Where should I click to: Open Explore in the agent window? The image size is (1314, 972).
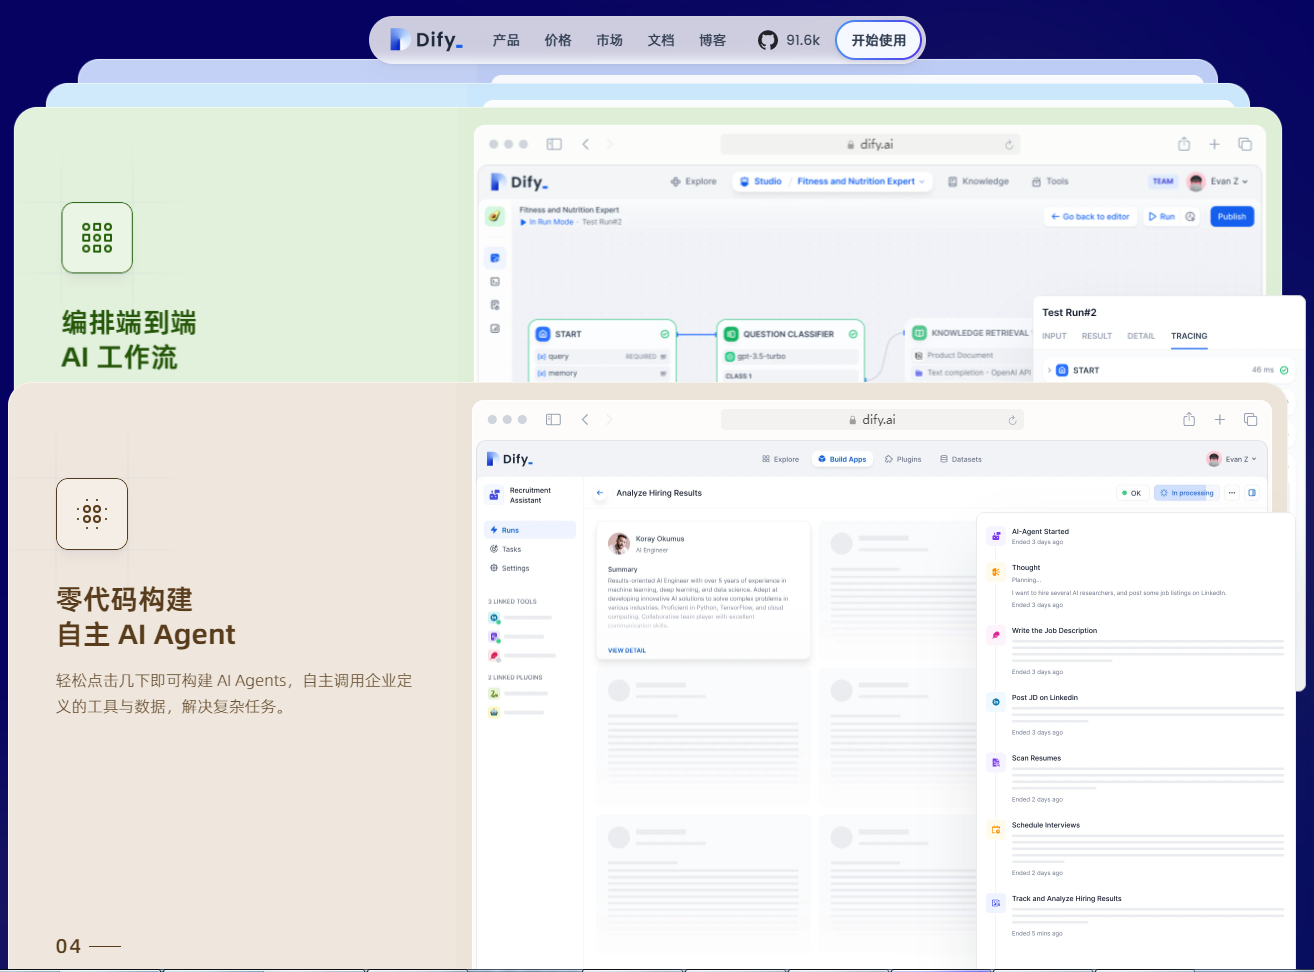pyautogui.click(x=780, y=459)
